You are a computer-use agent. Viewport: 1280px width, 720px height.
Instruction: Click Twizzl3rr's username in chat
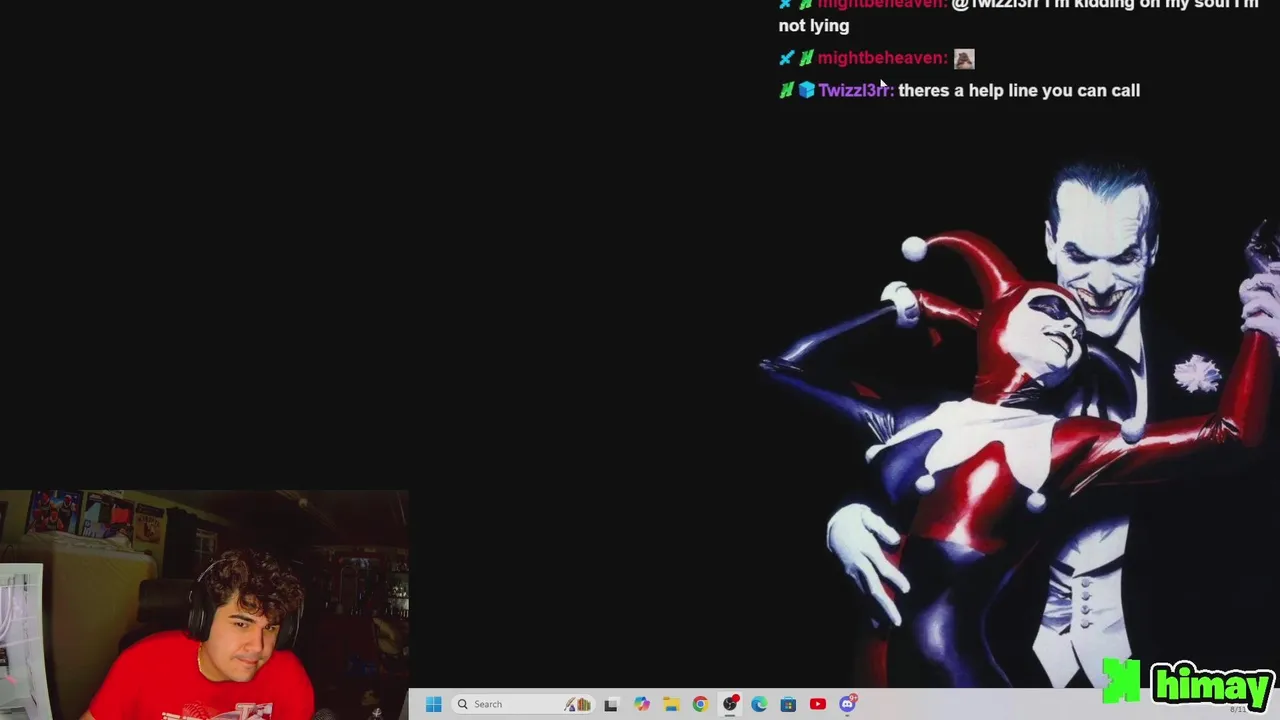click(x=856, y=90)
